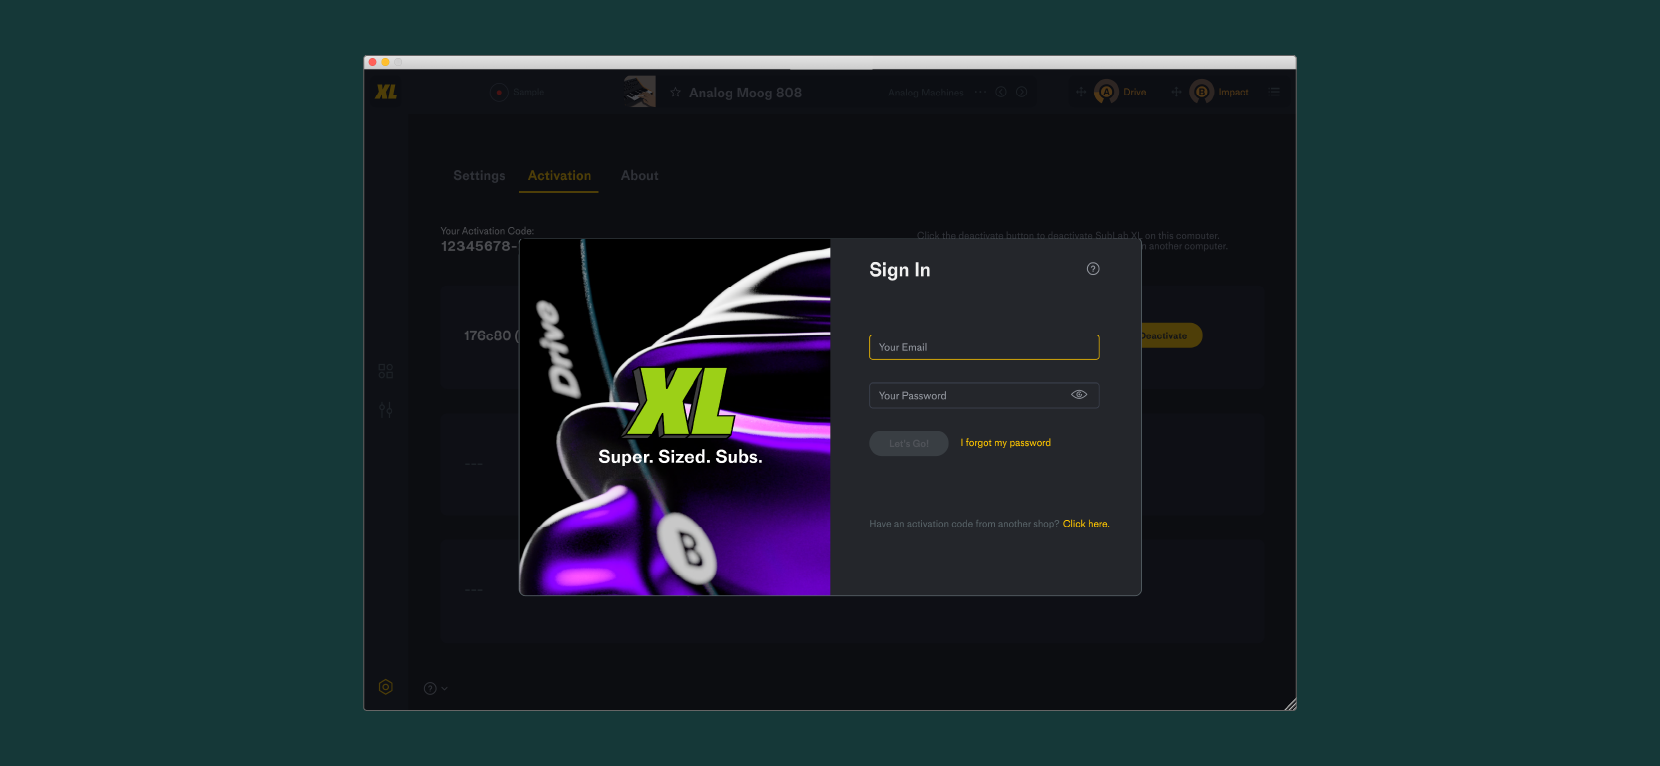The height and width of the screenshot is (766, 1660).
Task: Open the About tab
Action: [x=640, y=176]
